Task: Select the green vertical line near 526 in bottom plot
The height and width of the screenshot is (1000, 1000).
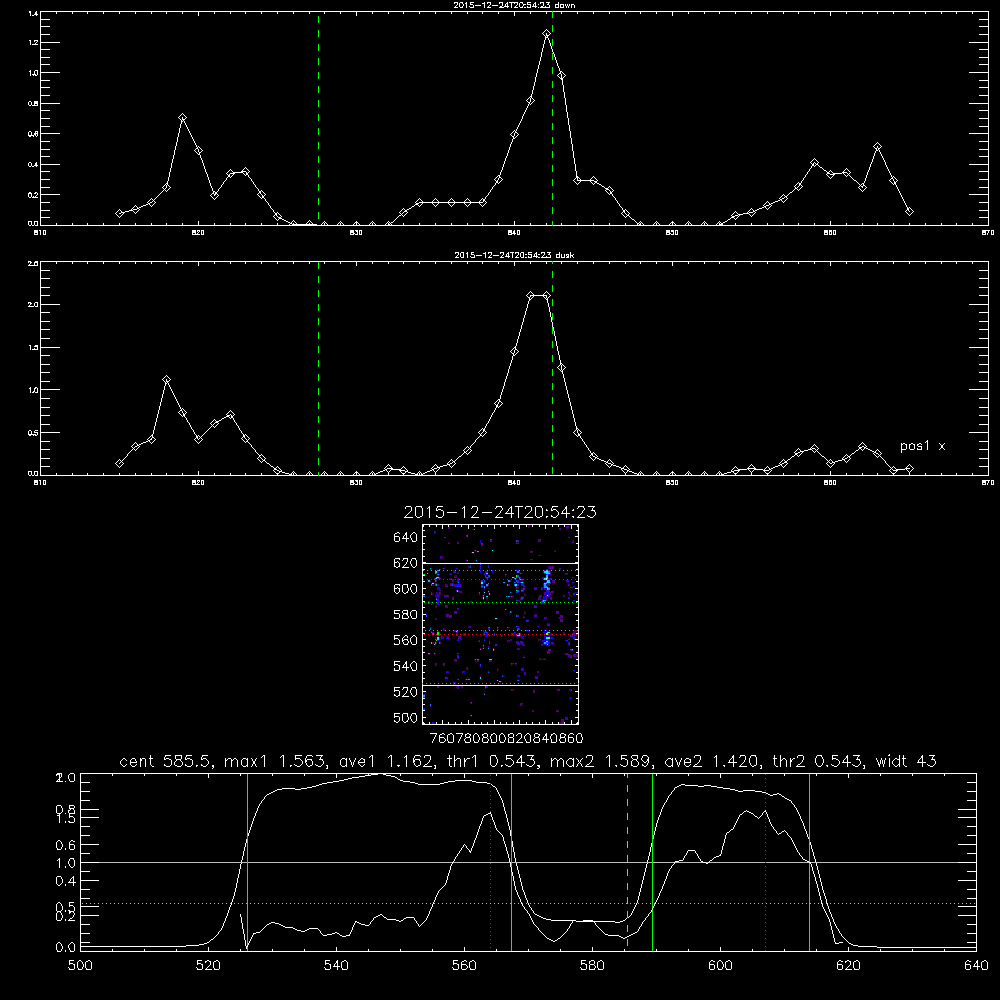Action: click(247, 861)
